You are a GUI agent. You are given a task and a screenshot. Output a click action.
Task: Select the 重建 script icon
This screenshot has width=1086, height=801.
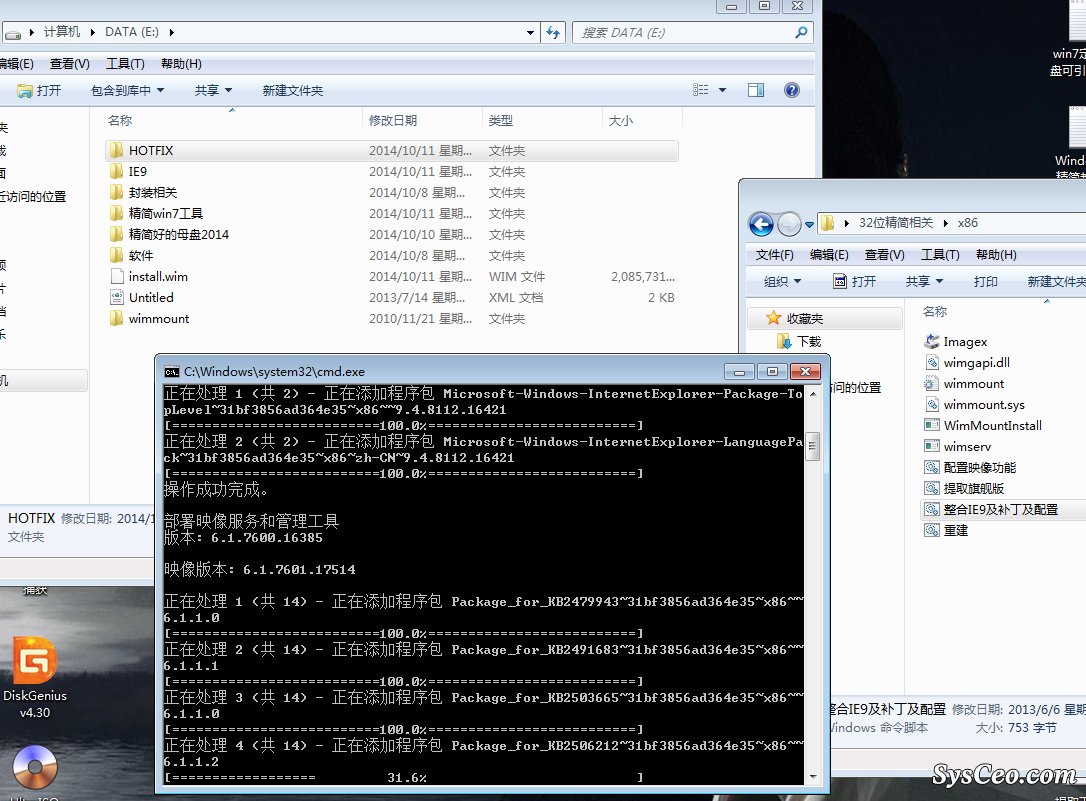tap(932, 530)
